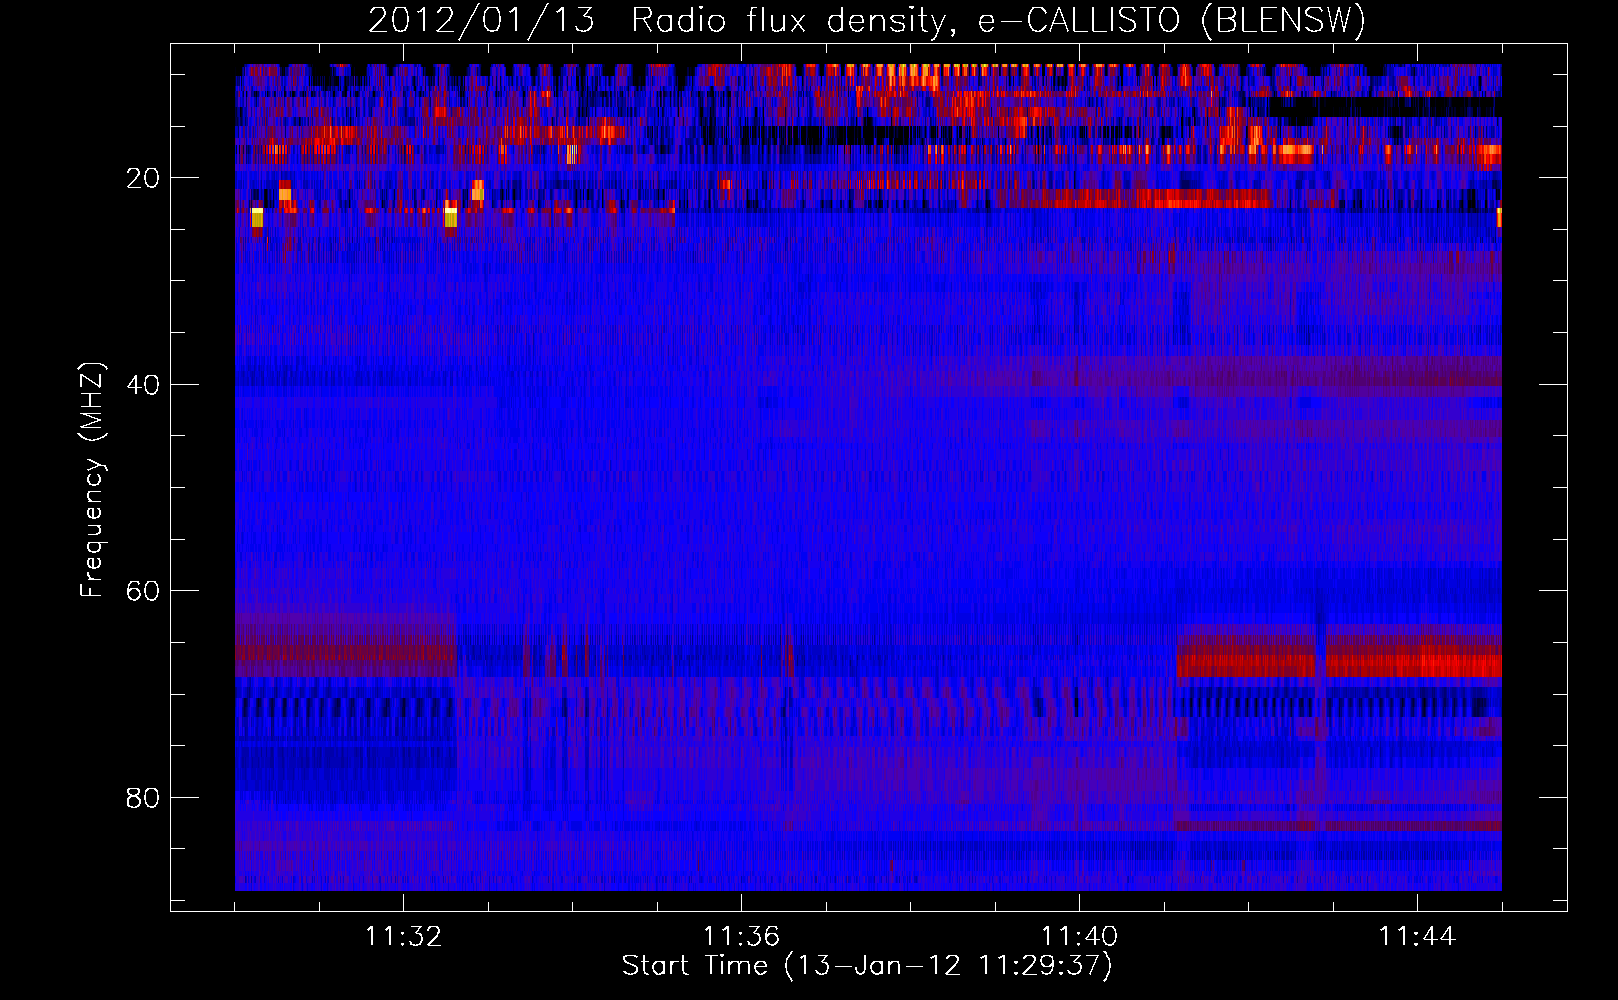
Task: Select the 20 MHz frequency tick label
Action: click(143, 178)
